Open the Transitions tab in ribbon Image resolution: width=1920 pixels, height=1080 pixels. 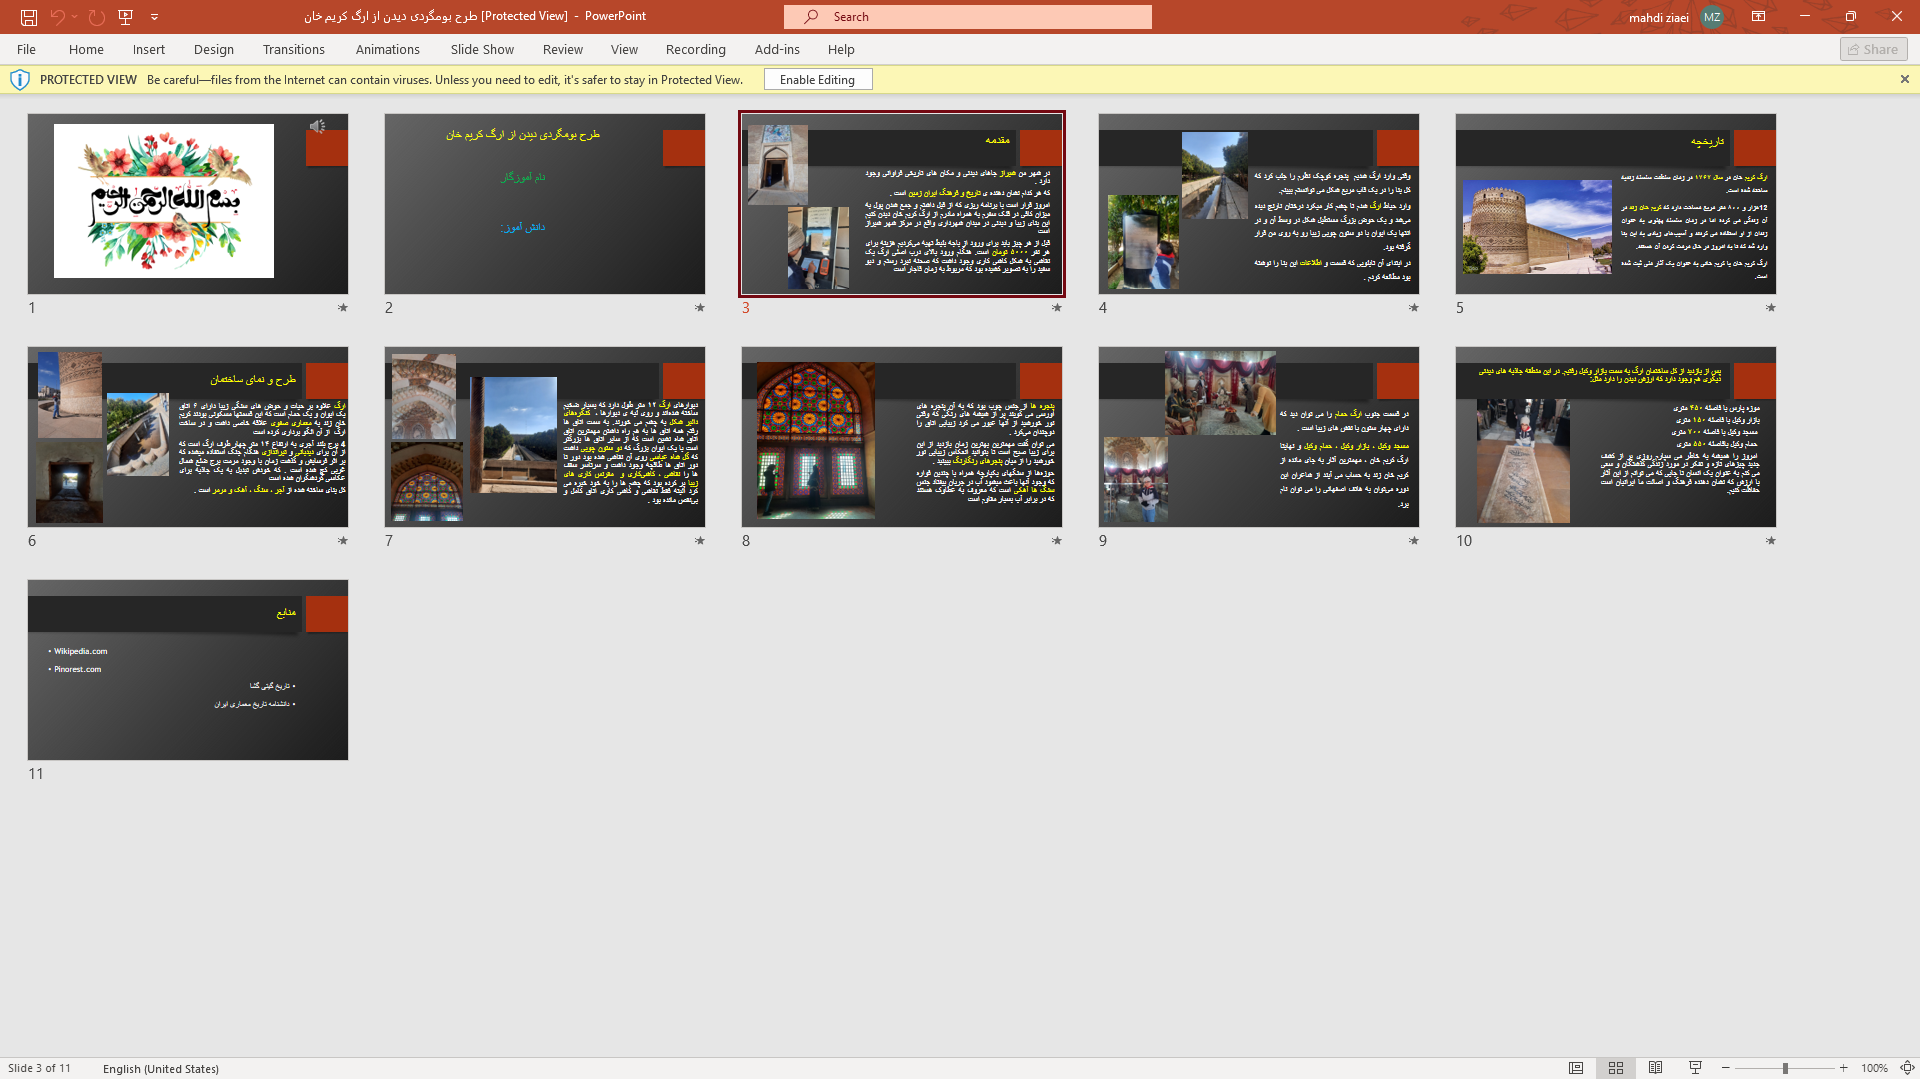(x=293, y=49)
